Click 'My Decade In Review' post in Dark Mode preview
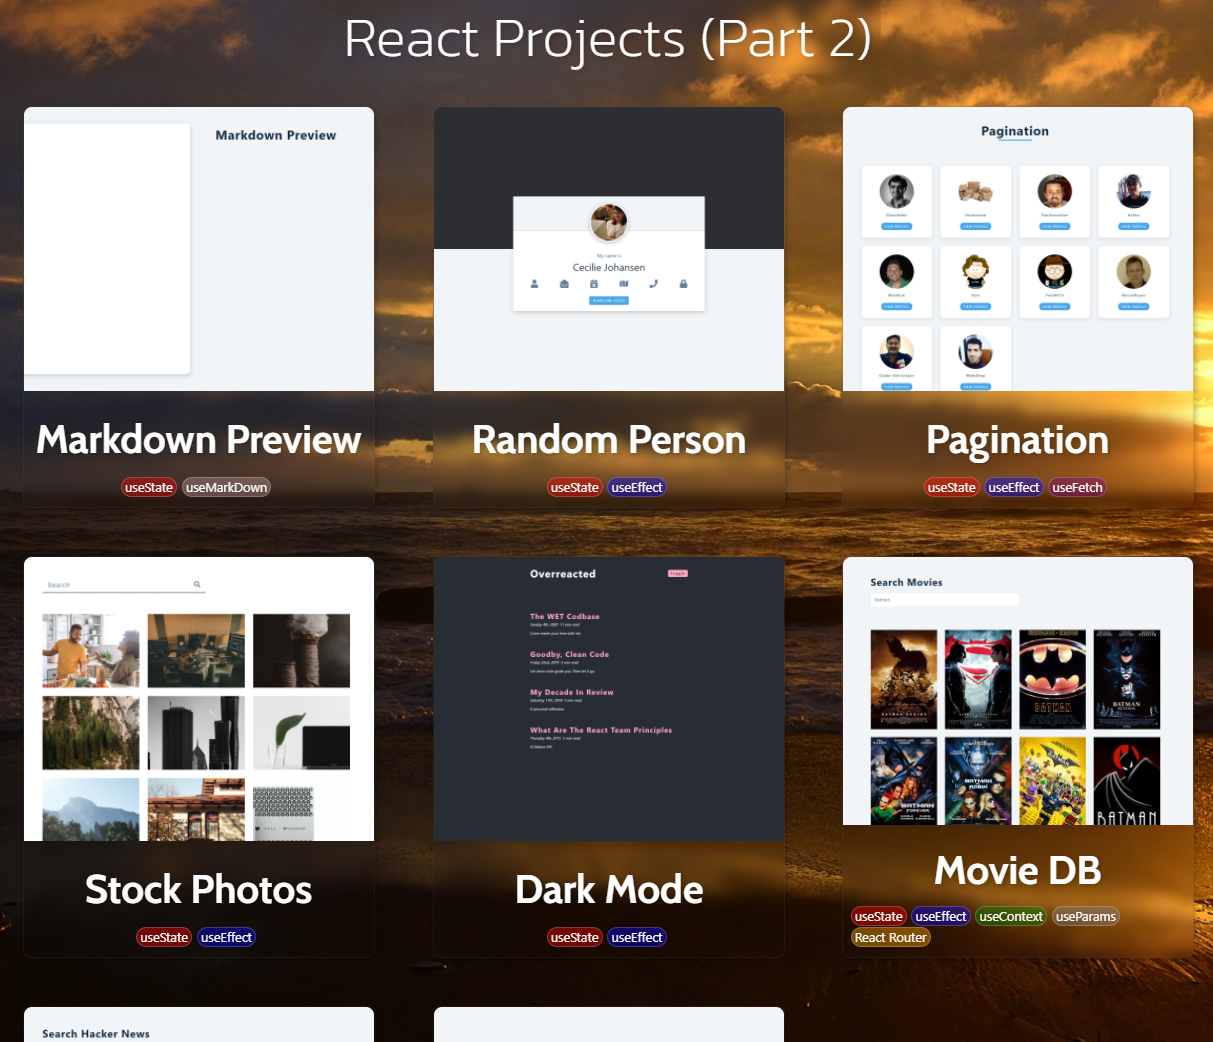Screen dimensions: 1213x1042 point(572,692)
